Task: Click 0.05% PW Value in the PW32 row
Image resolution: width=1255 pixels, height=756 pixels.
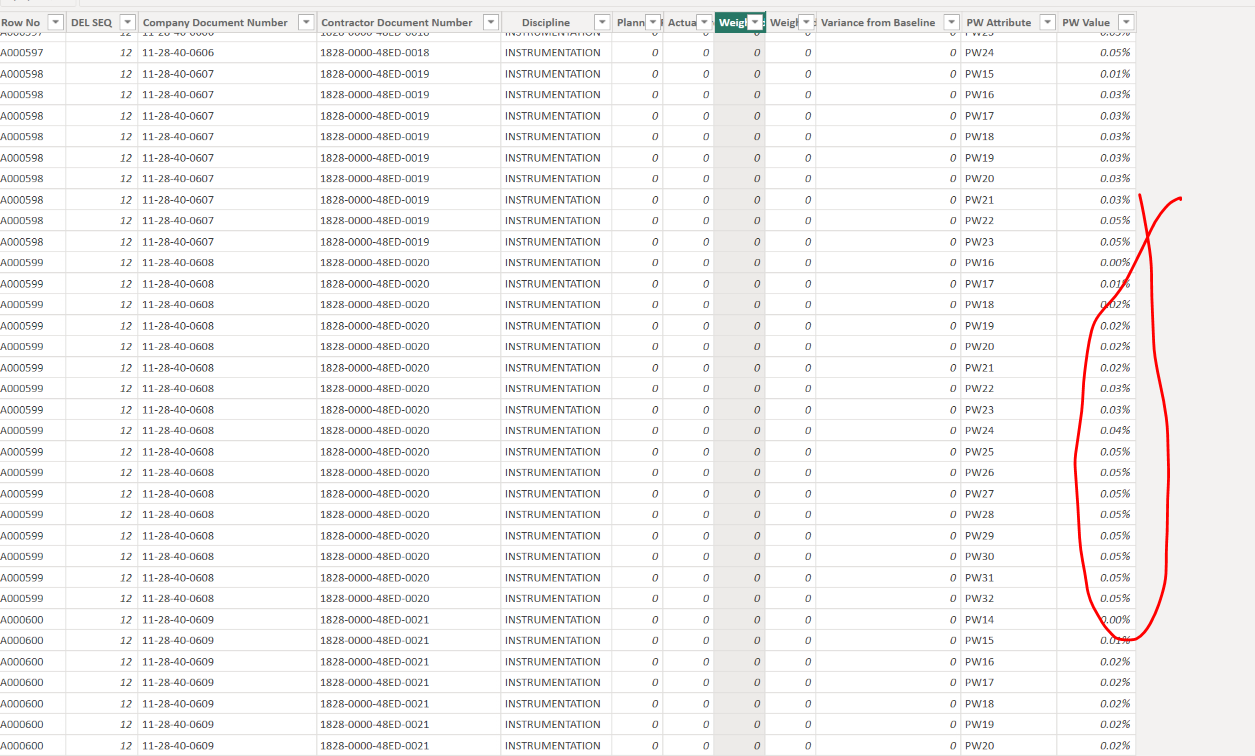Action: point(1096,598)
